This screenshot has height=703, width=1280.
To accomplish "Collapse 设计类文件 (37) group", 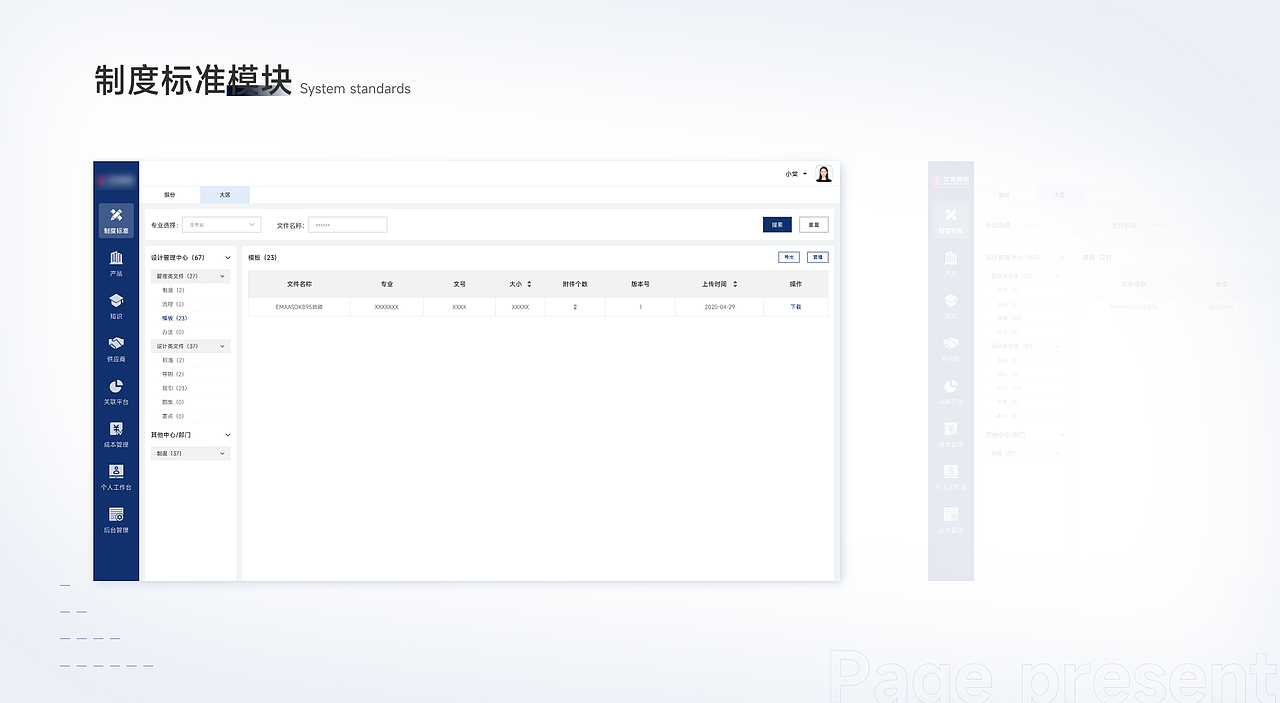I will pyautogui.click(x=191, y=346).
